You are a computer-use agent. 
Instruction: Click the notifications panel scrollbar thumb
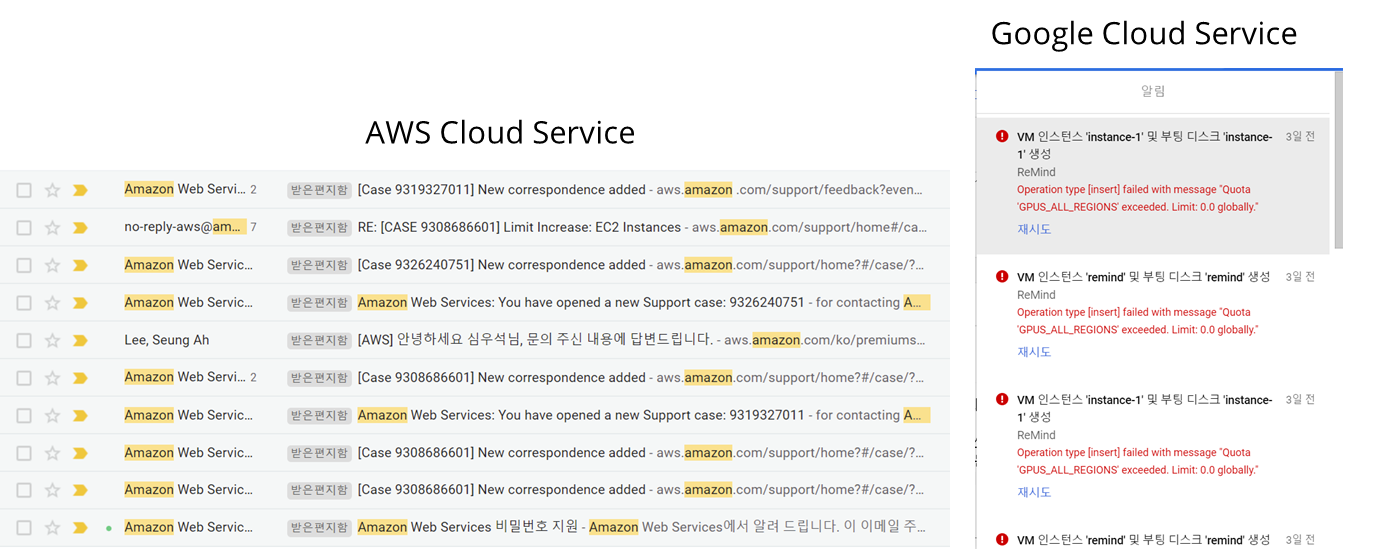(1338, 160)
